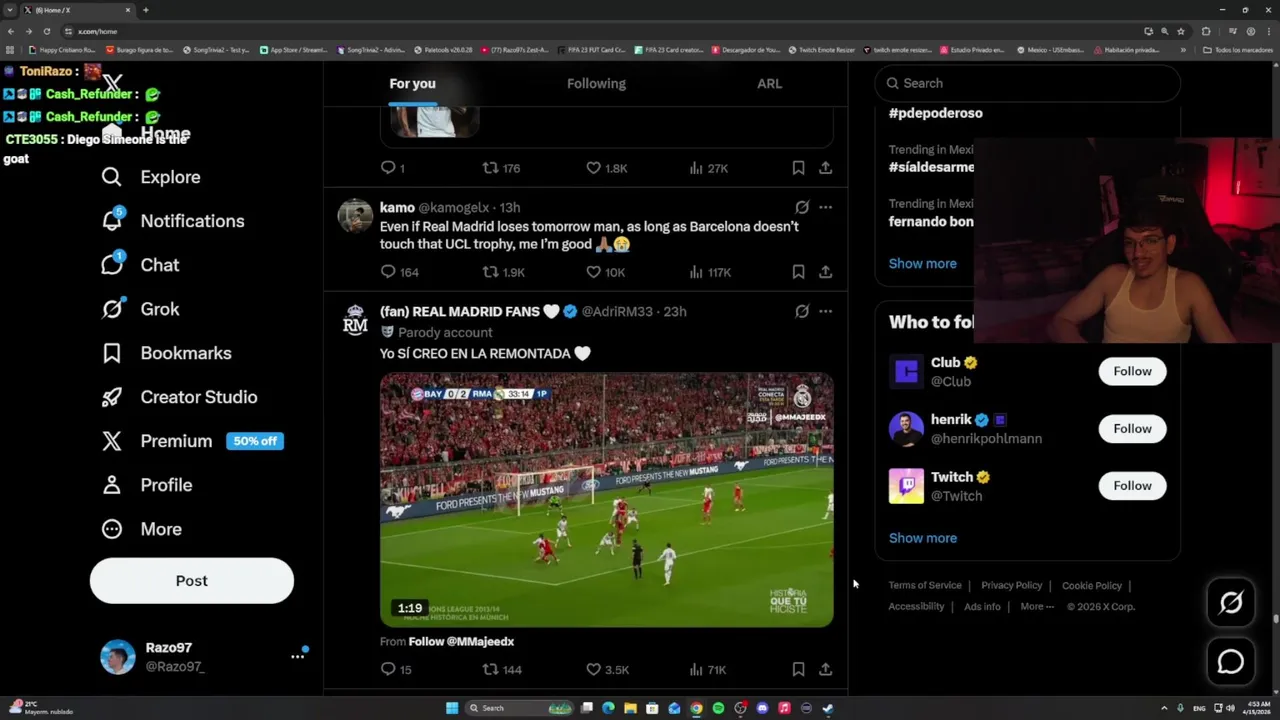Viewport: 1280px width, 720px height.
Task: Open Creator Studio
Action: click(x=179, y=397)
